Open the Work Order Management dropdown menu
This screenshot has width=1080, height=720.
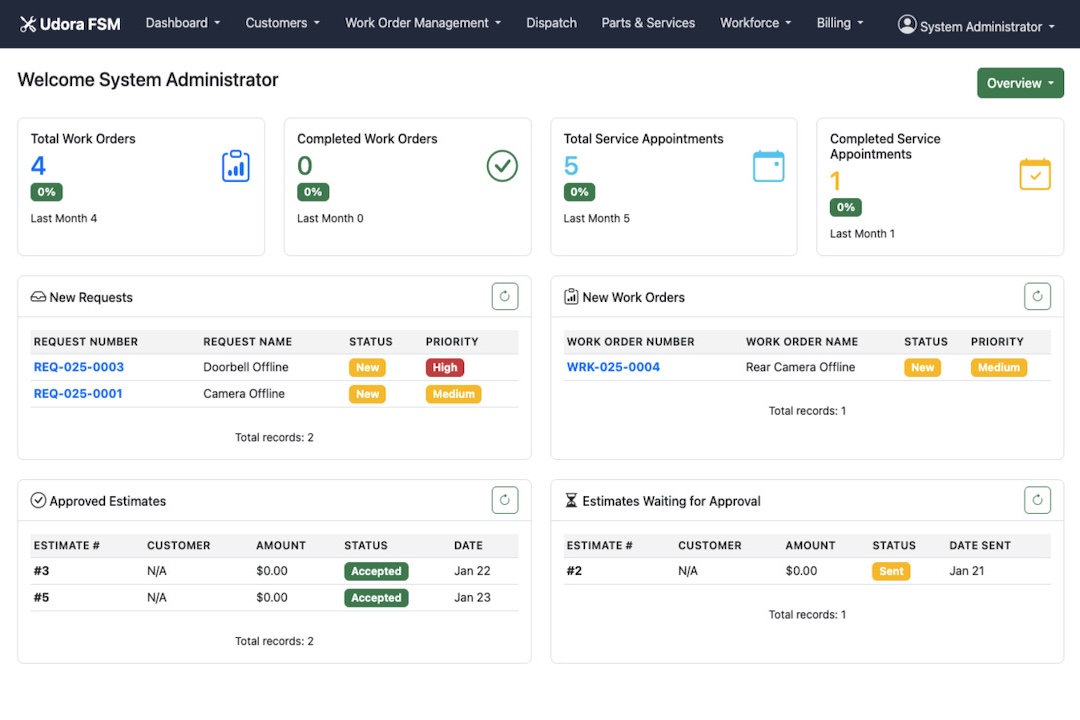pos(423,23)
